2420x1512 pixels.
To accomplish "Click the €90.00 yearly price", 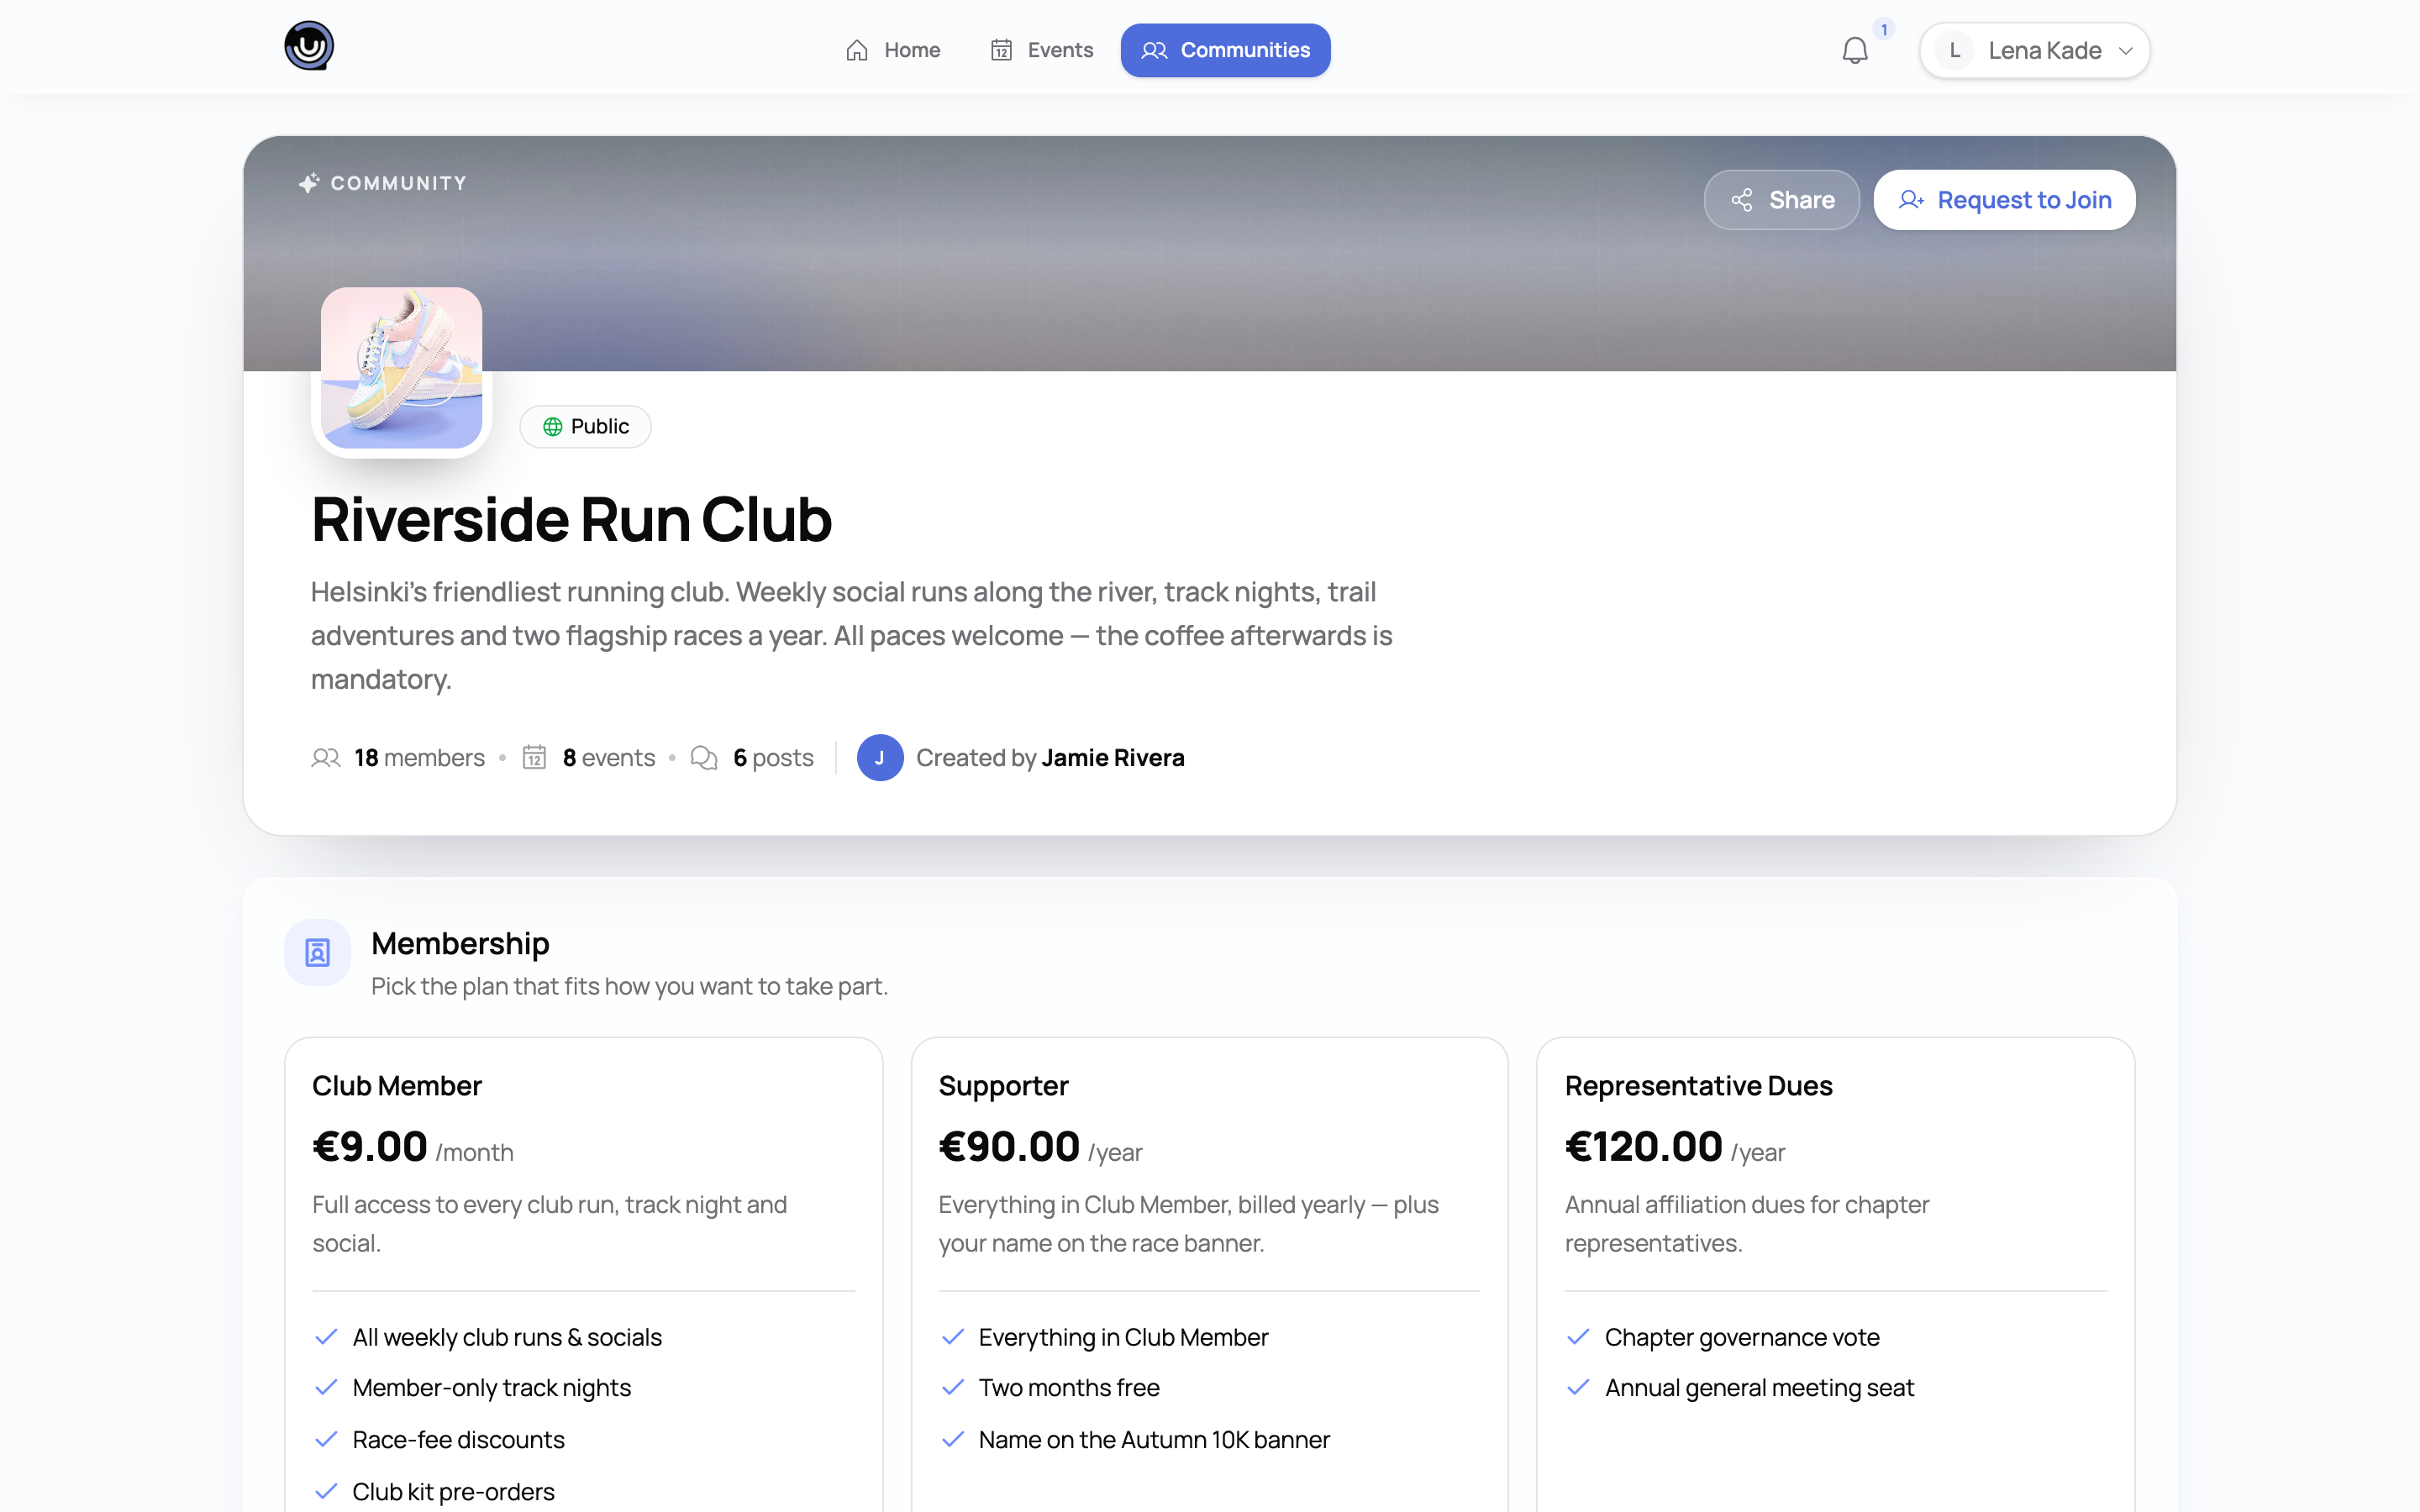I will click(1009, 1147).
